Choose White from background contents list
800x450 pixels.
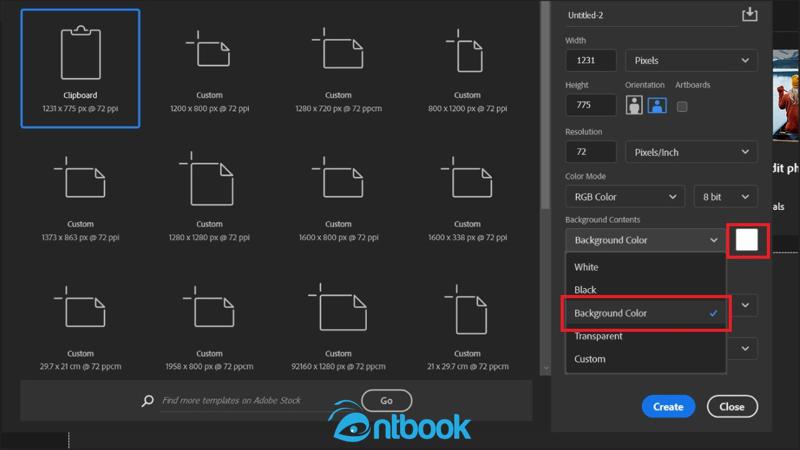(645, 267)
